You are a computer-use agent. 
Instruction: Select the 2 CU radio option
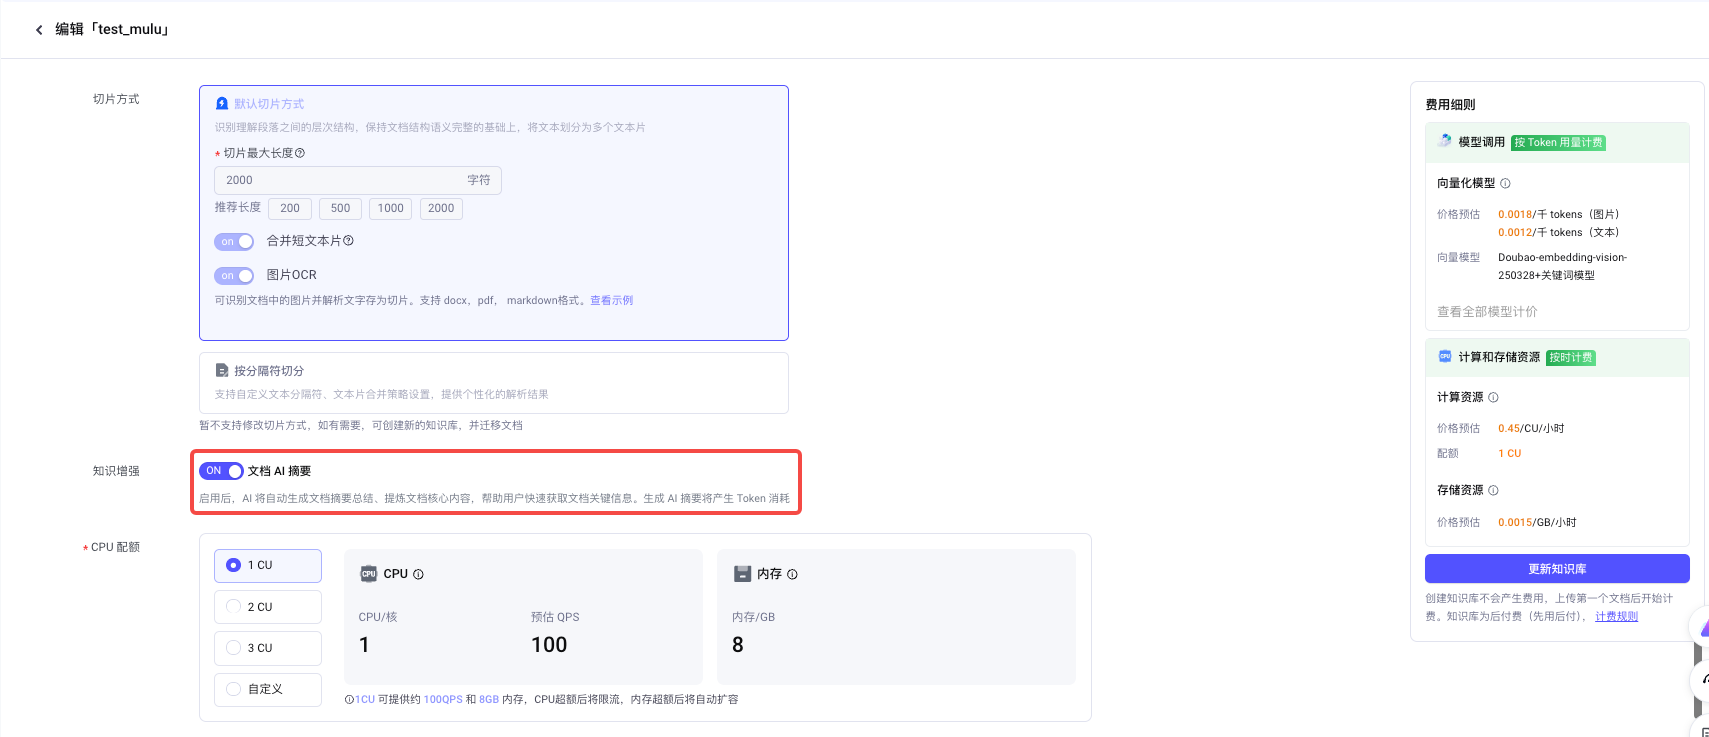[268, 607]
